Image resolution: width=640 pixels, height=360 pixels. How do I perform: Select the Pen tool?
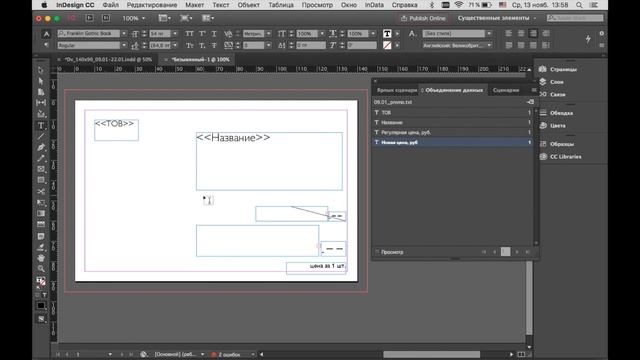[41, 147]
